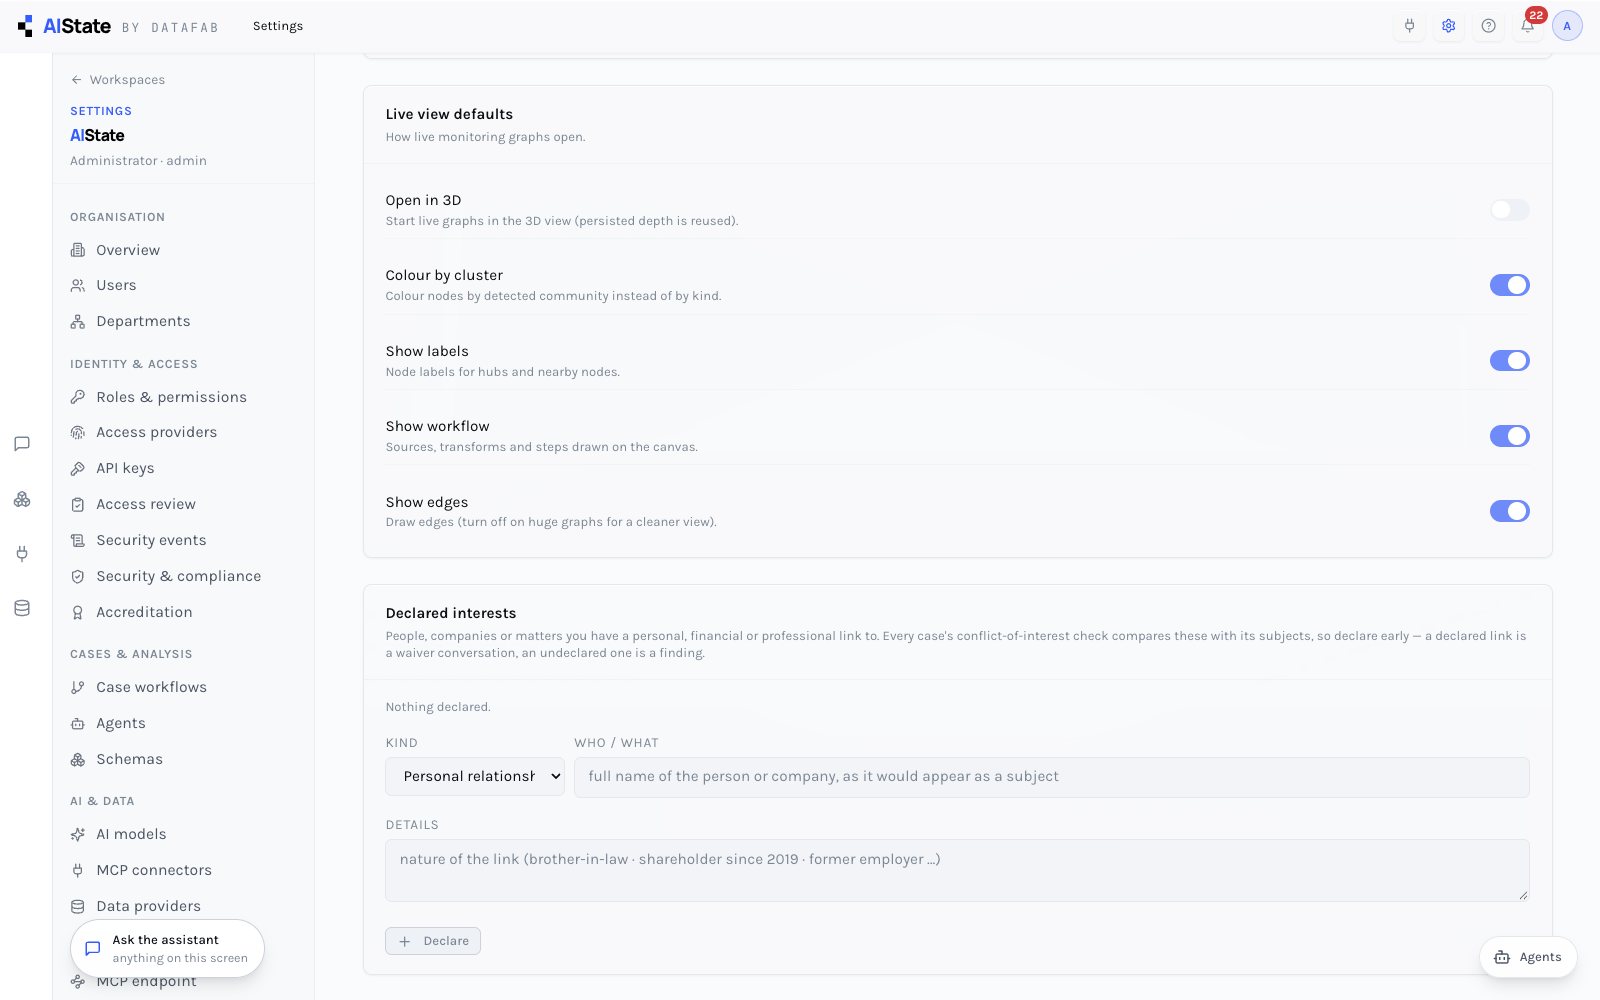This screenshot has width=1600, height=1000.
Task: Click the cubes schema icon in the left rail
Action: coord(22,499)
